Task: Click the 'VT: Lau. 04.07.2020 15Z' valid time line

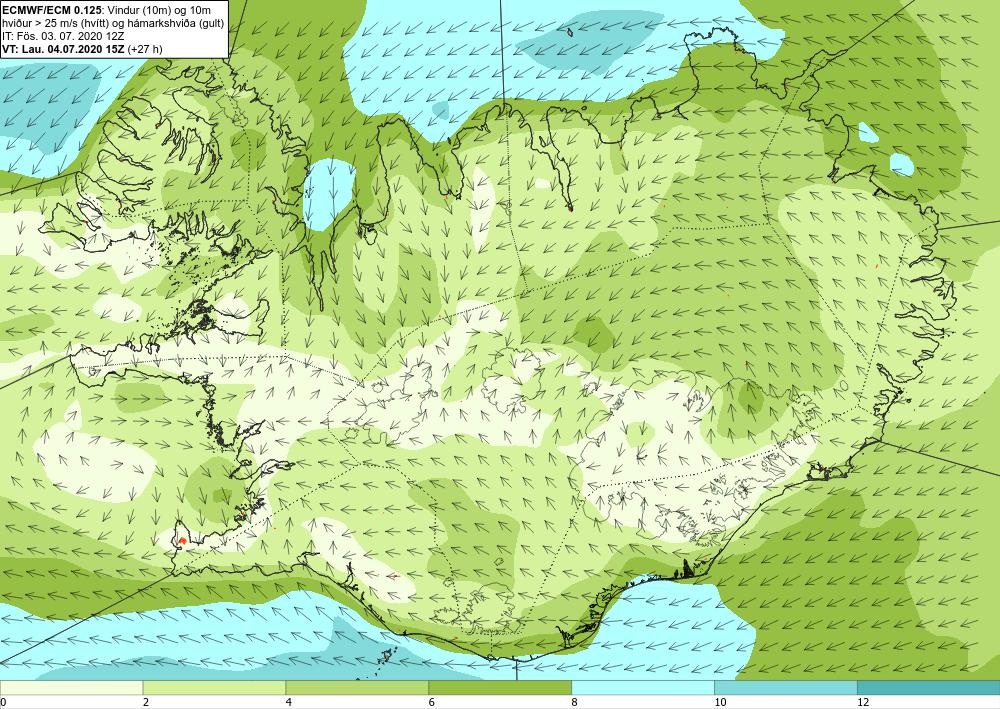Action: point(82,49)
